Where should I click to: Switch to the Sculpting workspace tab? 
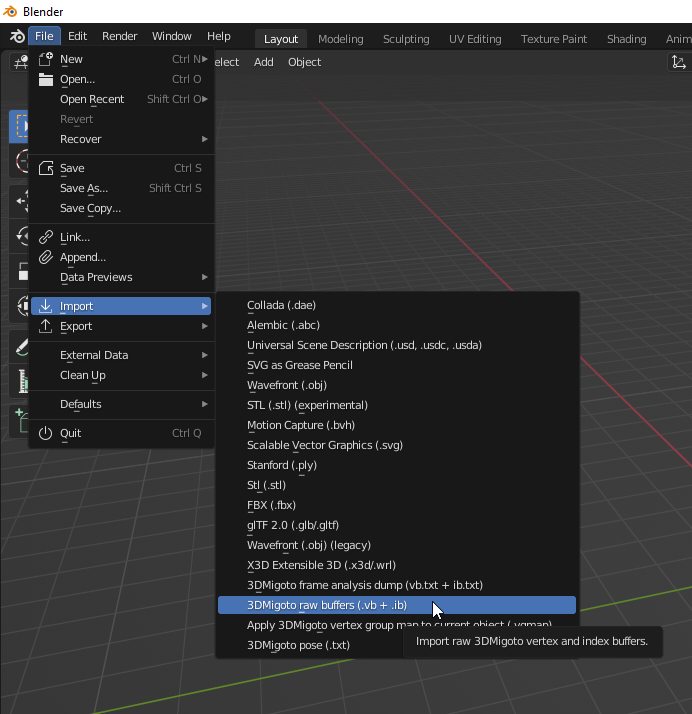pyautogui.click(x=406, y=39)
